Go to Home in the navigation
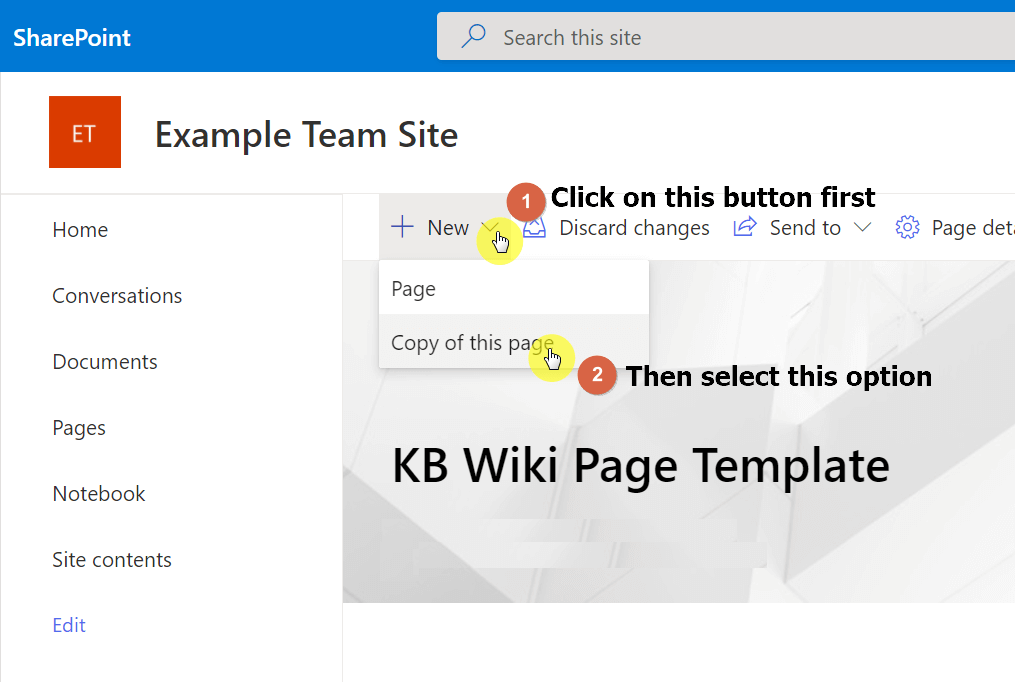This screenshot has width=1015, height=682. click(80, 230)
